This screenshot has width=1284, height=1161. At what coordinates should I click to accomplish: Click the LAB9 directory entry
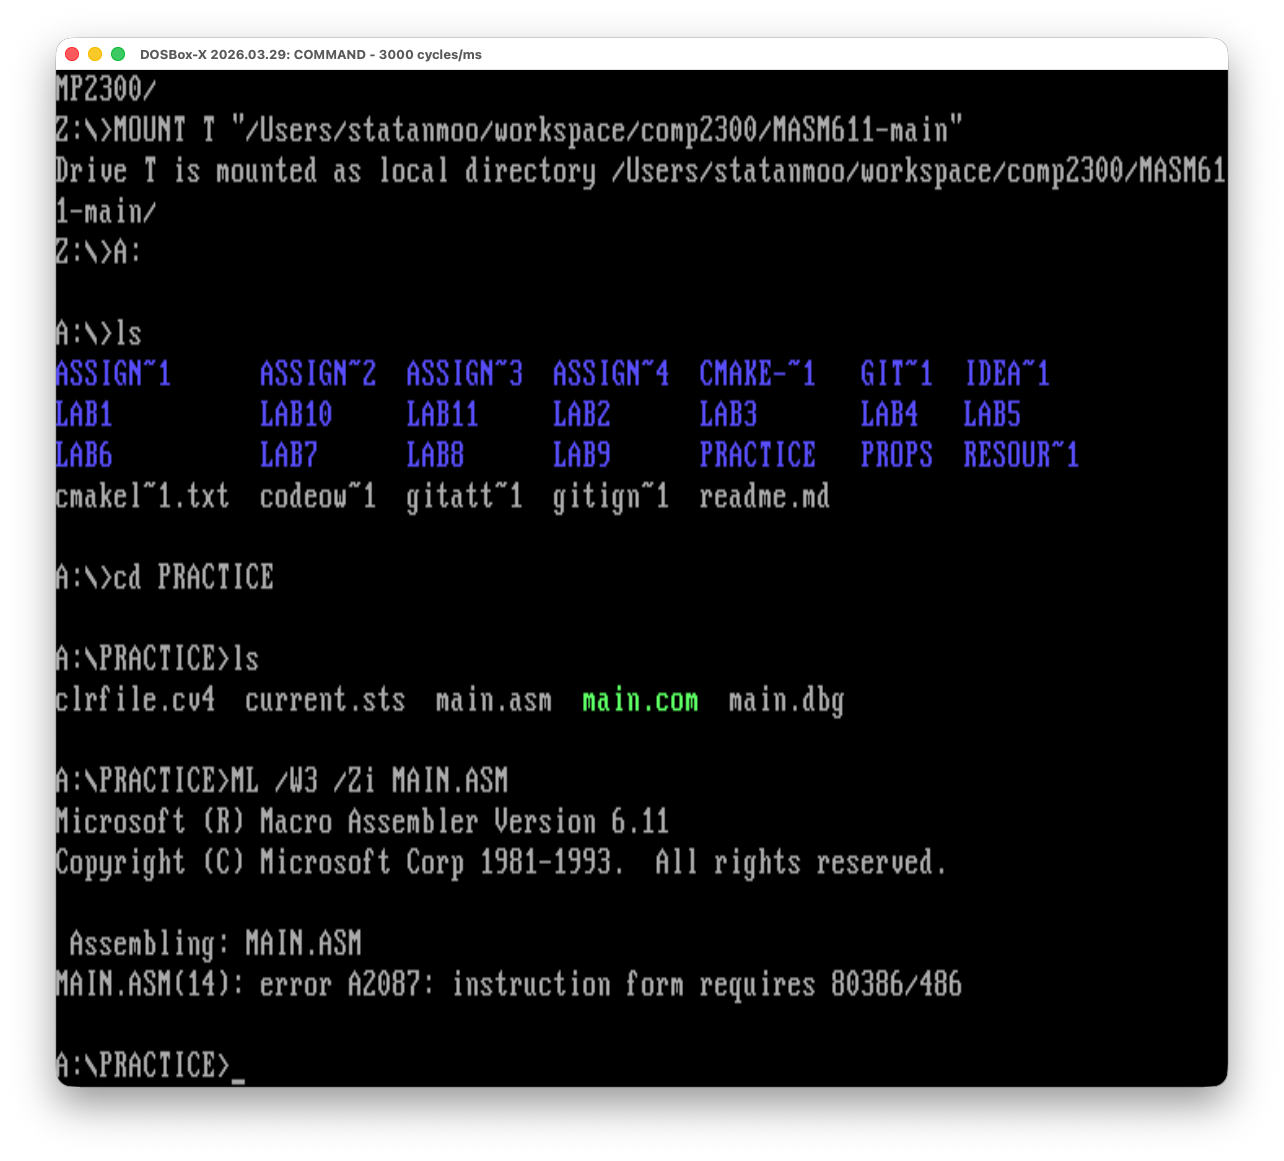[x=582, y=455]
